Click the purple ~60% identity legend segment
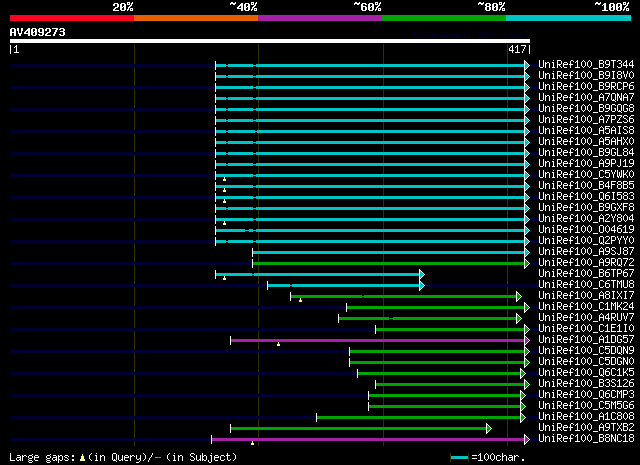Viewport: 640px width, 465px height. 320,18
